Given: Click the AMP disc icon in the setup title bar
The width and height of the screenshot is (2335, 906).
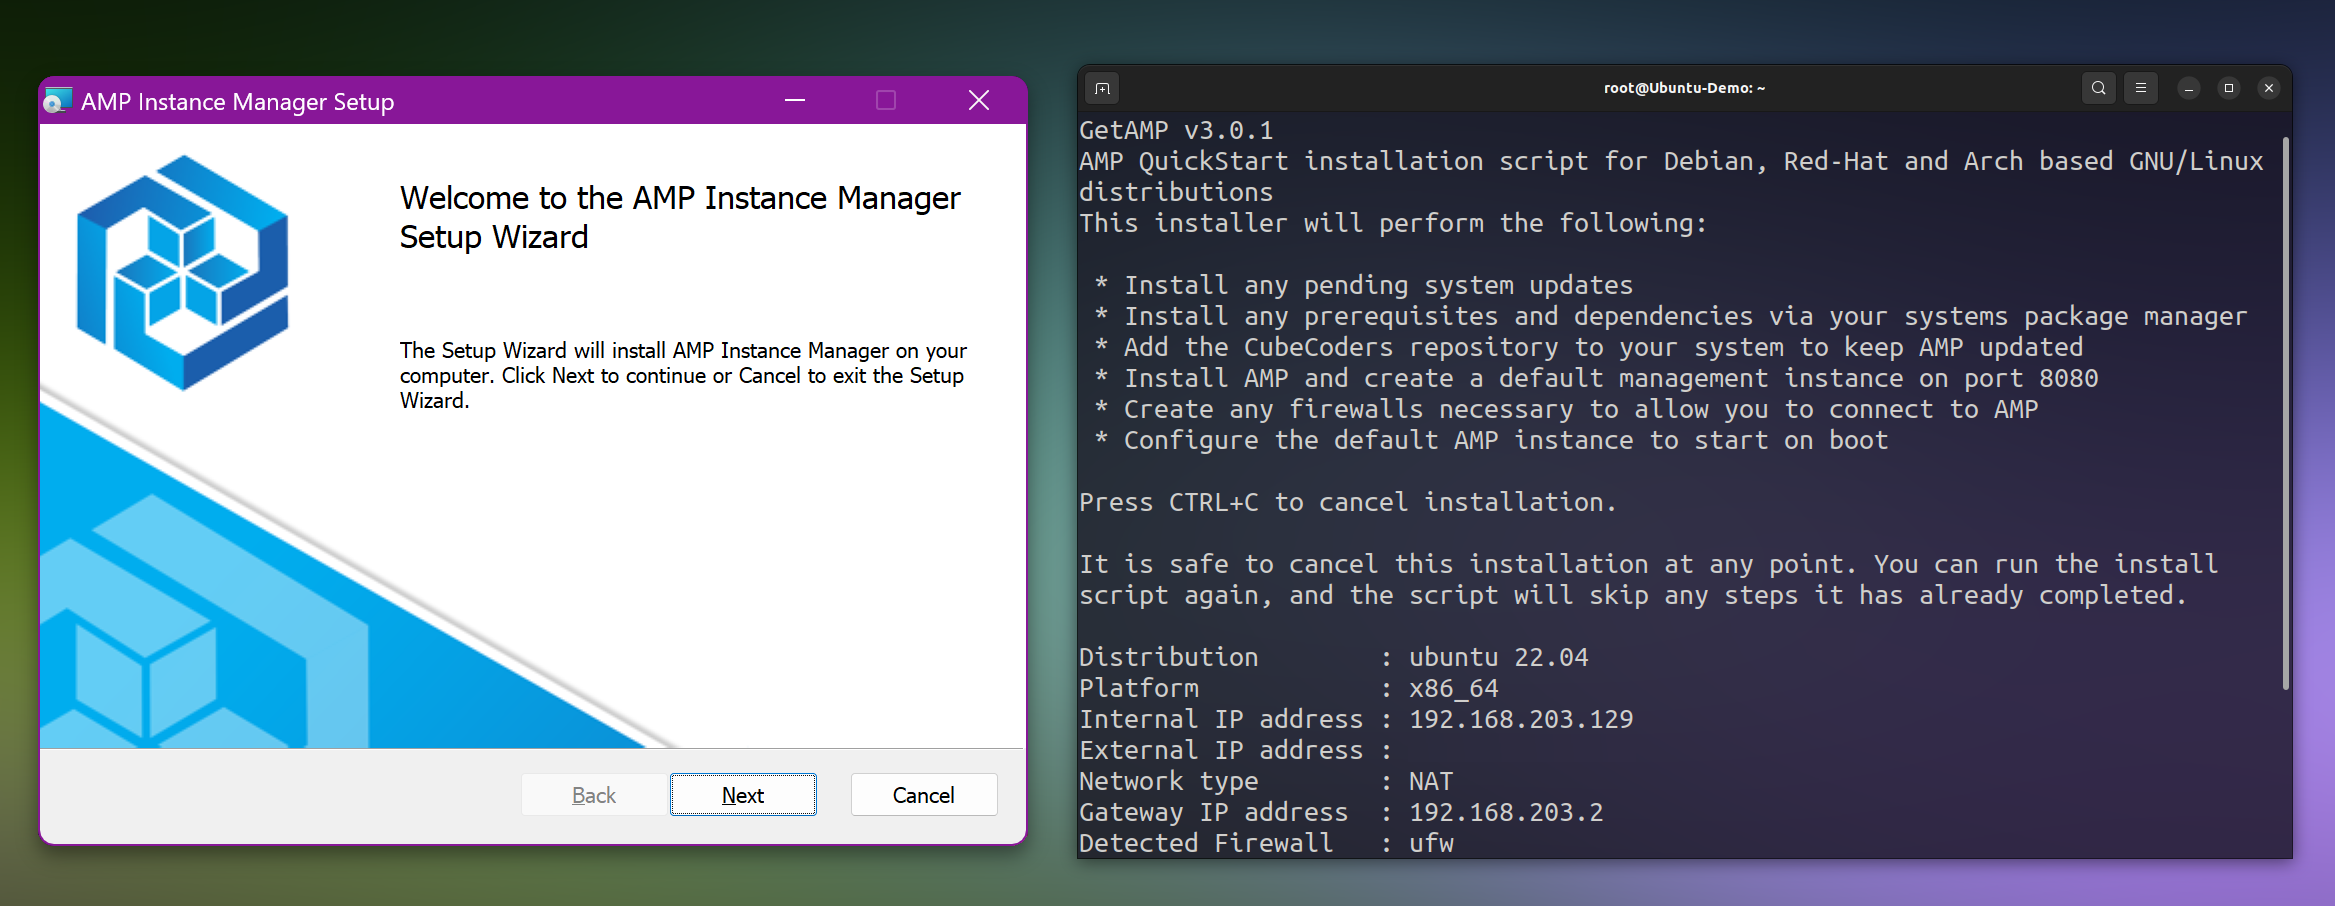Looking at the screenshot, I should pos(57,100).
